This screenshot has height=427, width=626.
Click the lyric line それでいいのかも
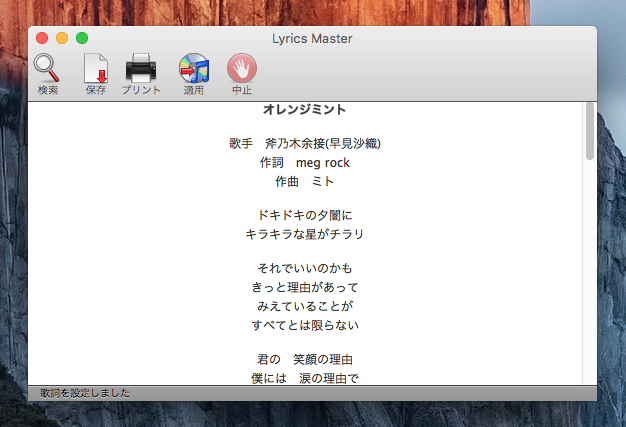[x=305, y=268]
